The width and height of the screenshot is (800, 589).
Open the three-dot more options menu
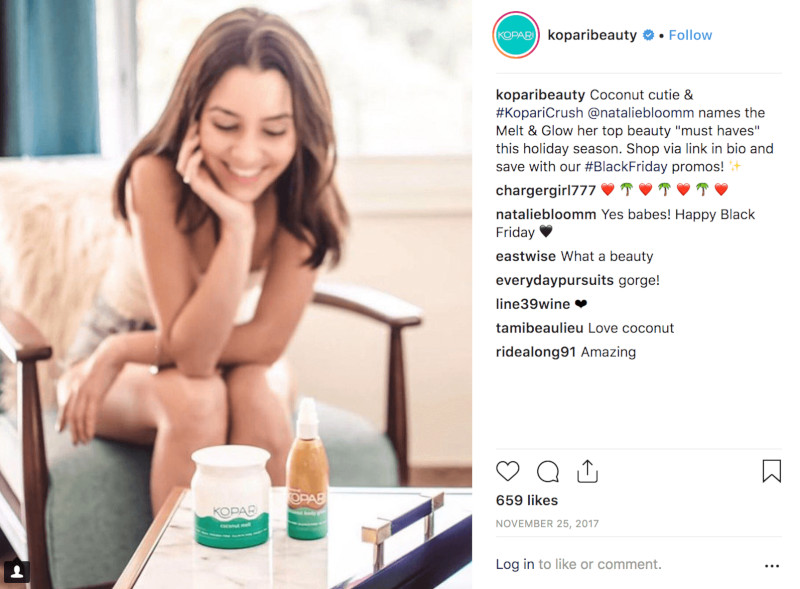point(772,566)
